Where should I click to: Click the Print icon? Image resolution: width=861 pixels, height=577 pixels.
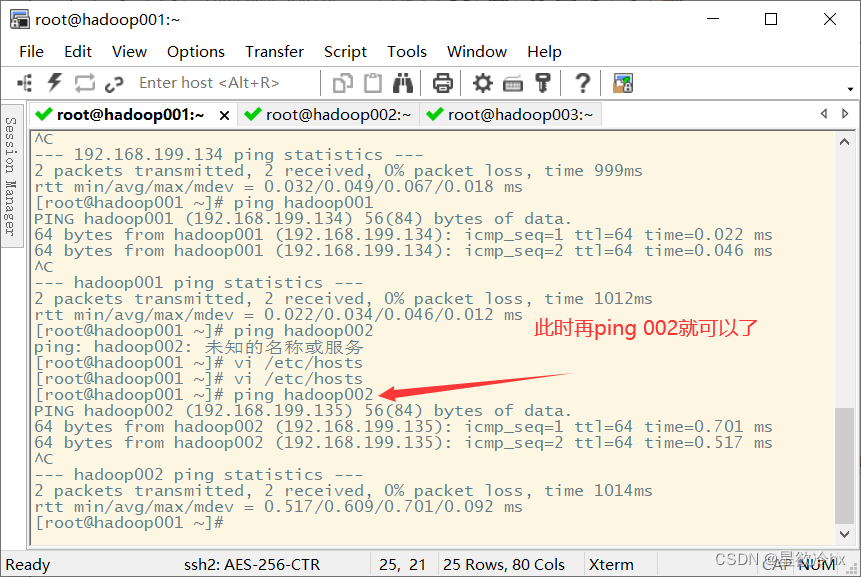(443, 83)
